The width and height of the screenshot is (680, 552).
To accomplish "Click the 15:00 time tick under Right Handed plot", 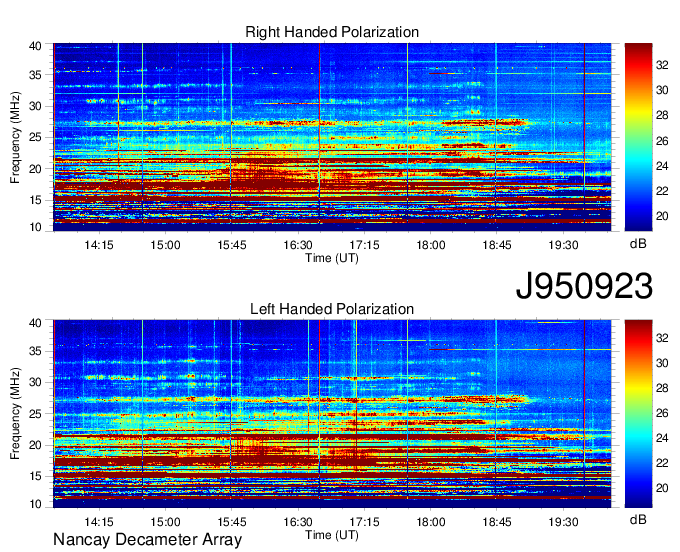I will 165,245.
